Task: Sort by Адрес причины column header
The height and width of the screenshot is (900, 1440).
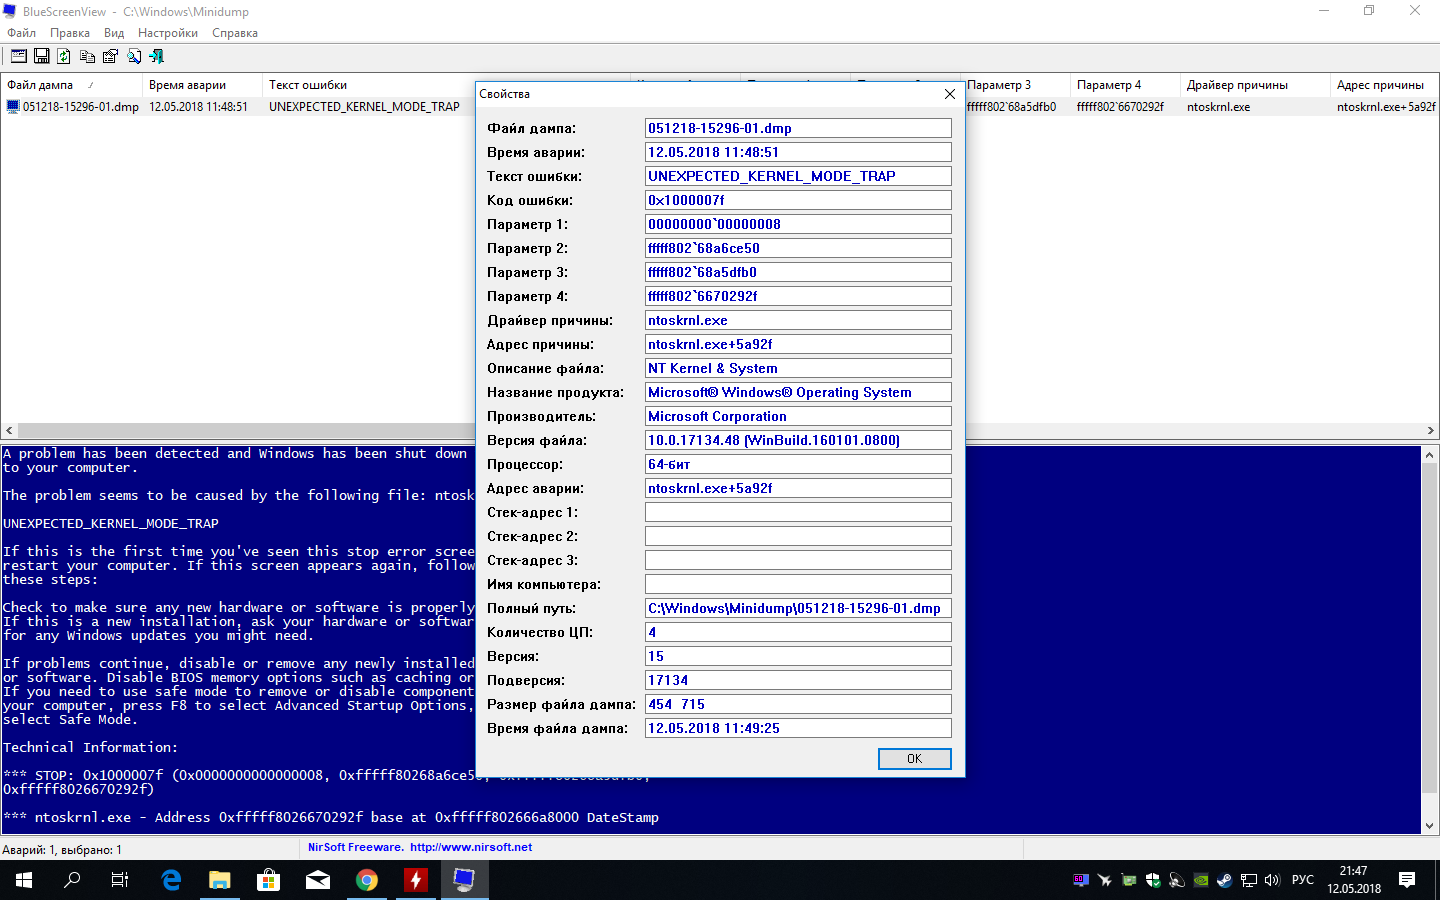Action: 1385,85
